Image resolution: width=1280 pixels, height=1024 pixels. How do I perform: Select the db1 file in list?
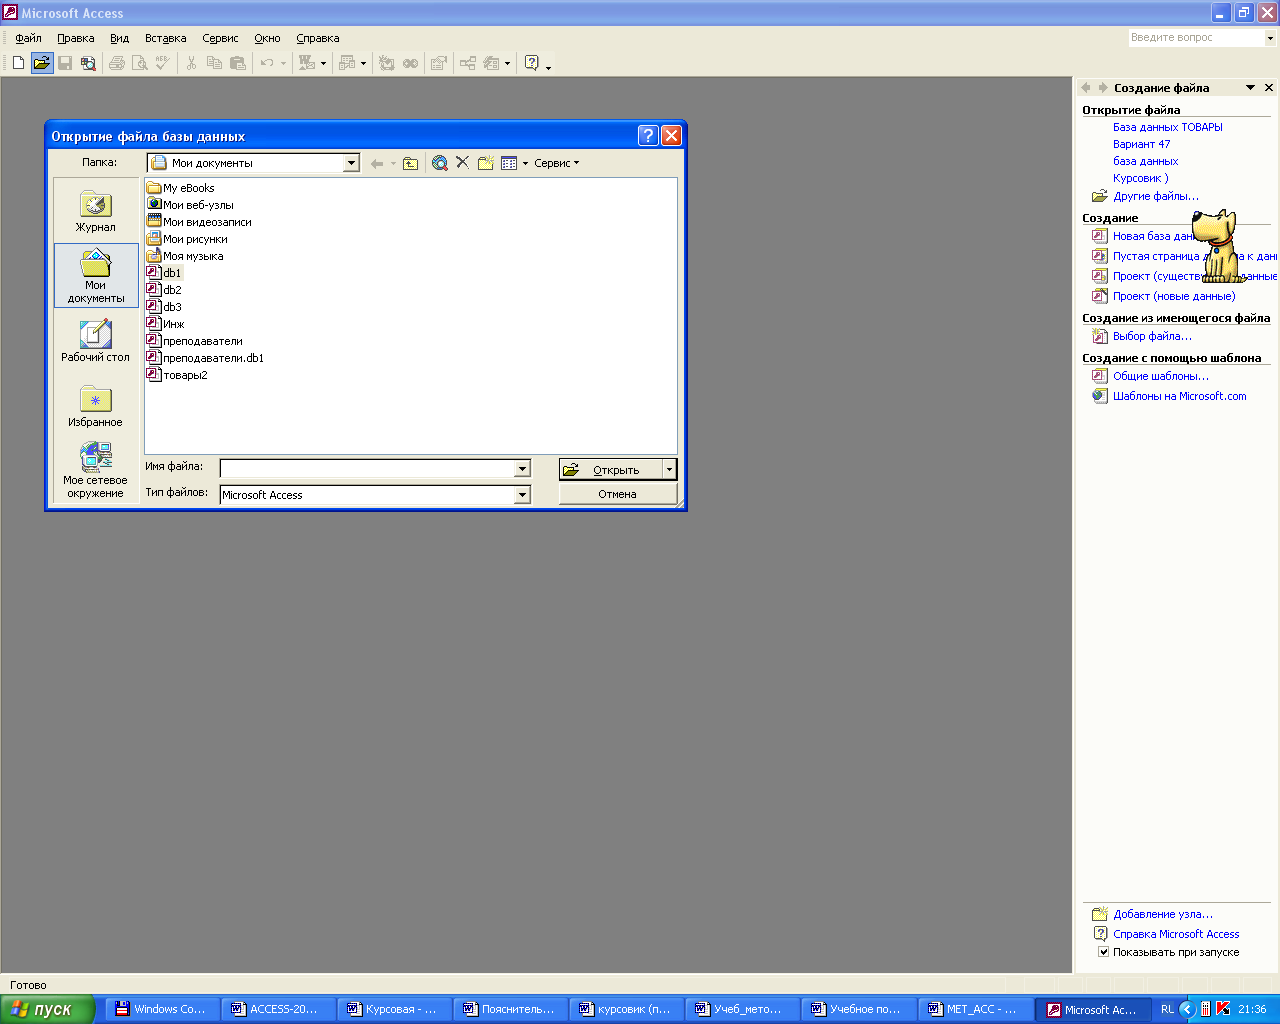[165, 273]
